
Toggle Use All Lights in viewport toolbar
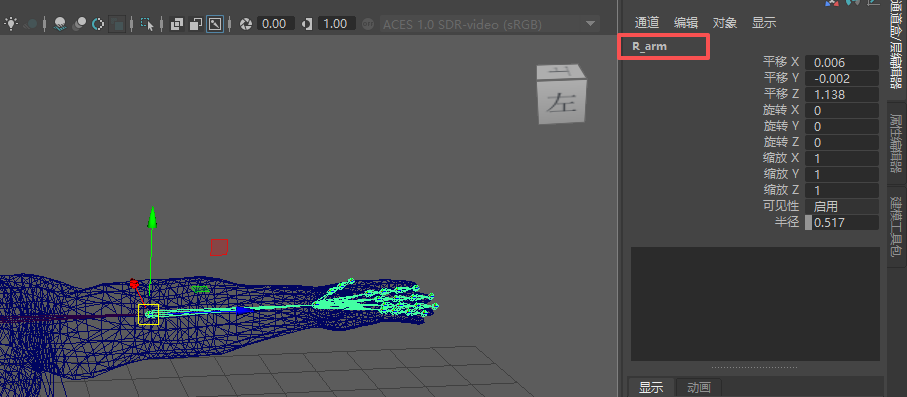[10, 24]
